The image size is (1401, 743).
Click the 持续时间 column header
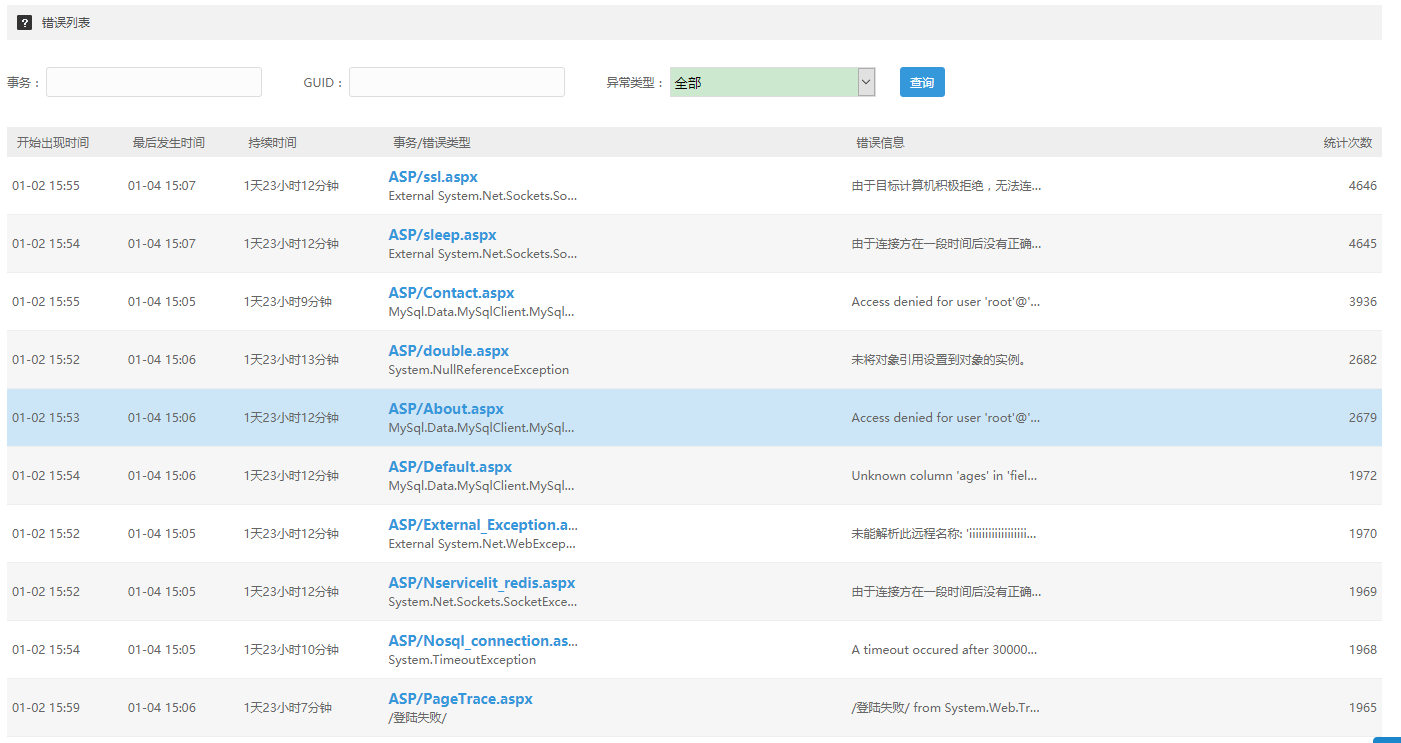[x=273, y=143]
